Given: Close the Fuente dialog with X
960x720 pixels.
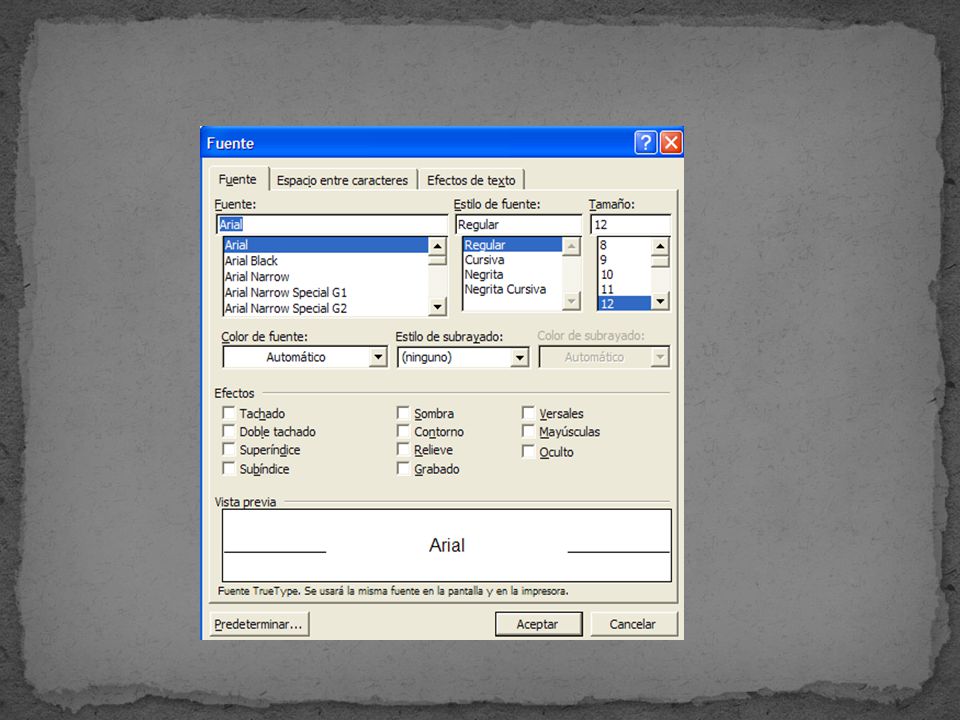Looking at the screenshot, I should click(671, 143).
